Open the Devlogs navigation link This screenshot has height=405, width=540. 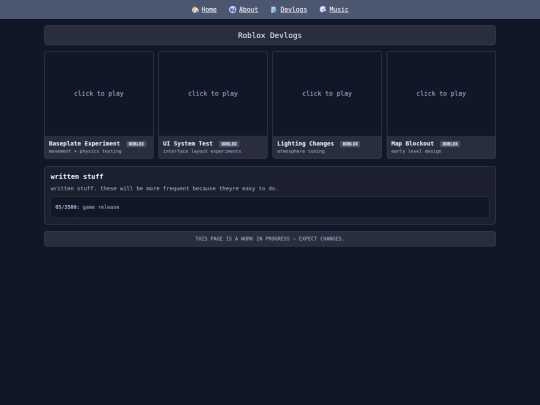click(x=294, y=10)
